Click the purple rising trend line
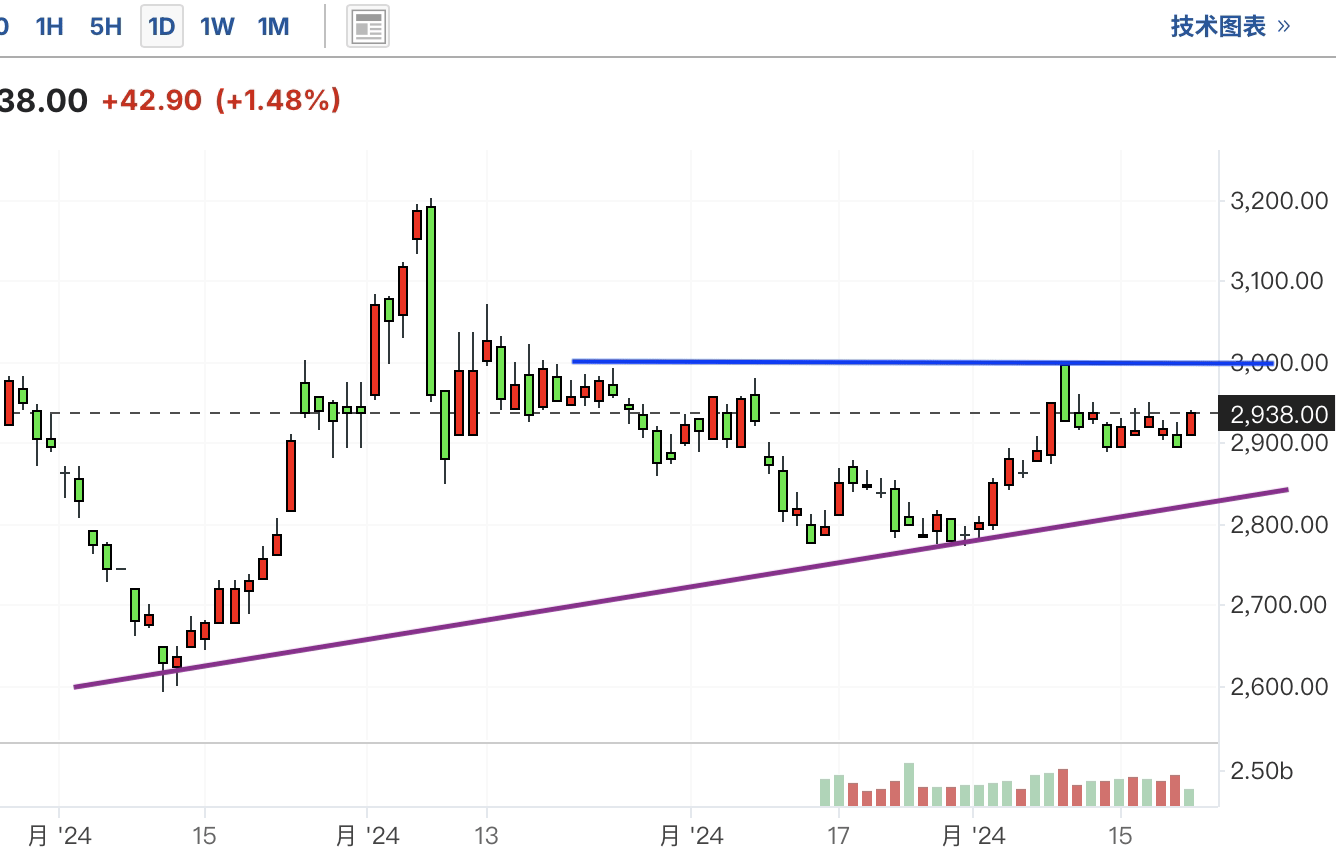1336x854 pixels. point(681,588)
